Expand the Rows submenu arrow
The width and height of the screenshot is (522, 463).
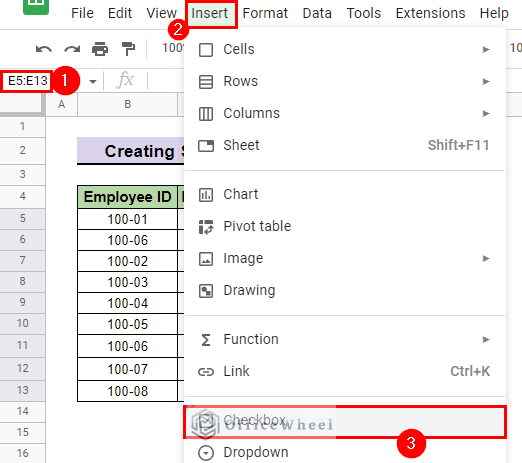[486, 82]
